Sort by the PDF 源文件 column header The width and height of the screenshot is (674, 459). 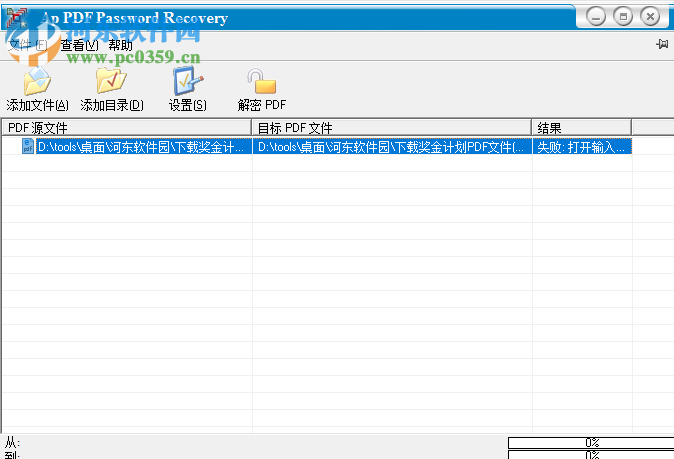click(x=127, y=128)
